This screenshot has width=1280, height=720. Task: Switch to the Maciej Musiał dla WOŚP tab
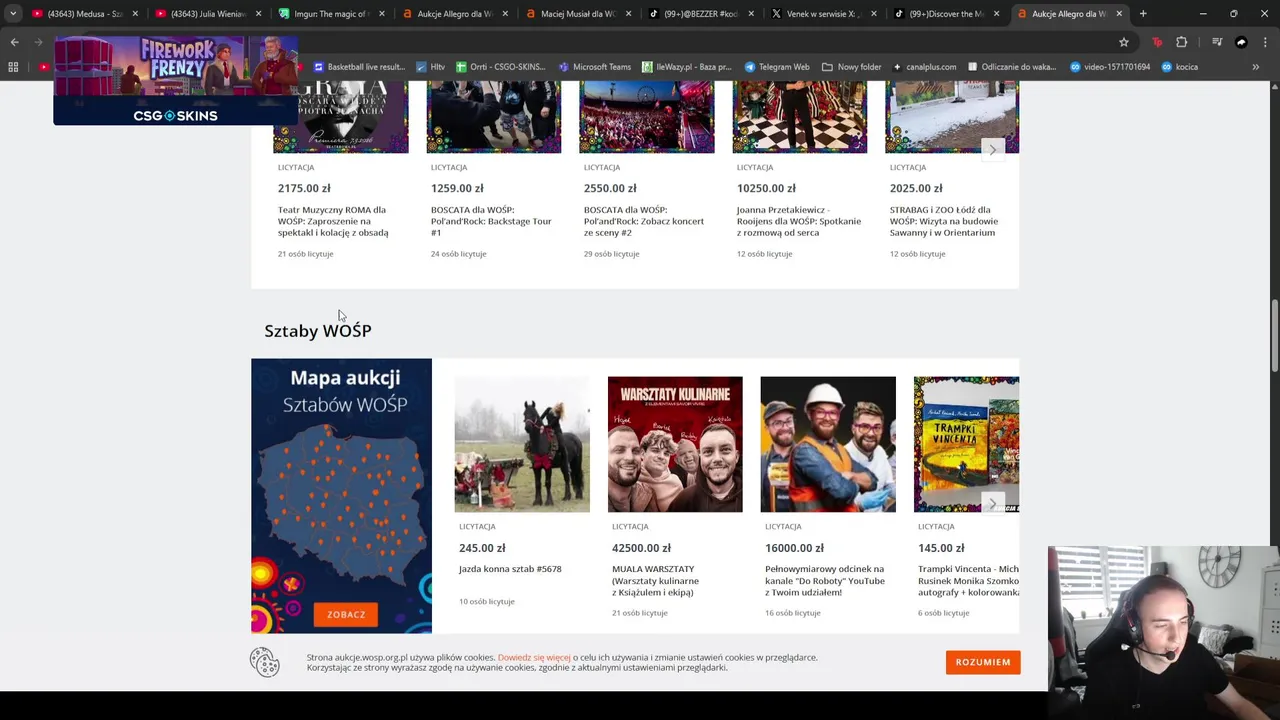[x=571, y=14]
